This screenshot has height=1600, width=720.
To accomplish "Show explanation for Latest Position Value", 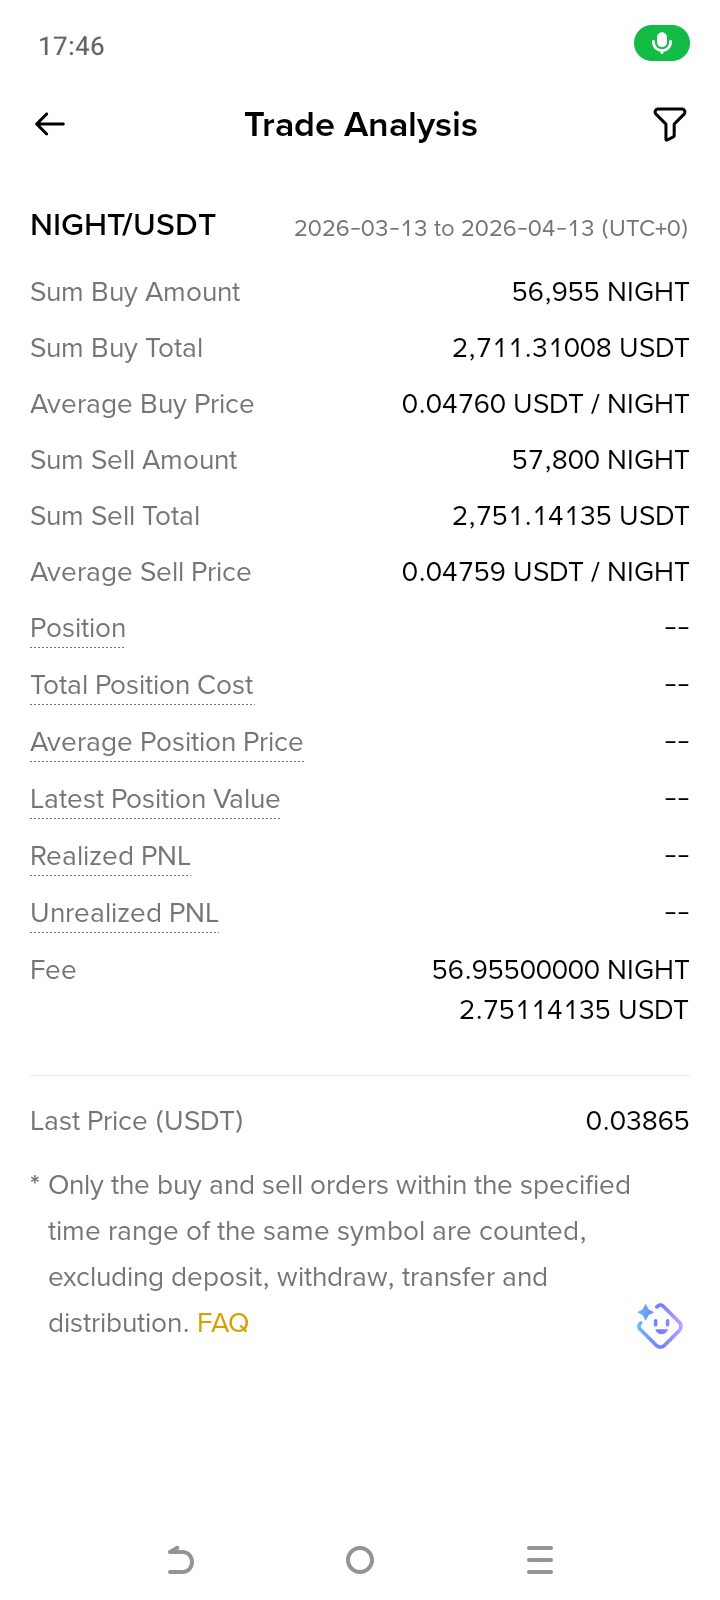I will [155, 799].
